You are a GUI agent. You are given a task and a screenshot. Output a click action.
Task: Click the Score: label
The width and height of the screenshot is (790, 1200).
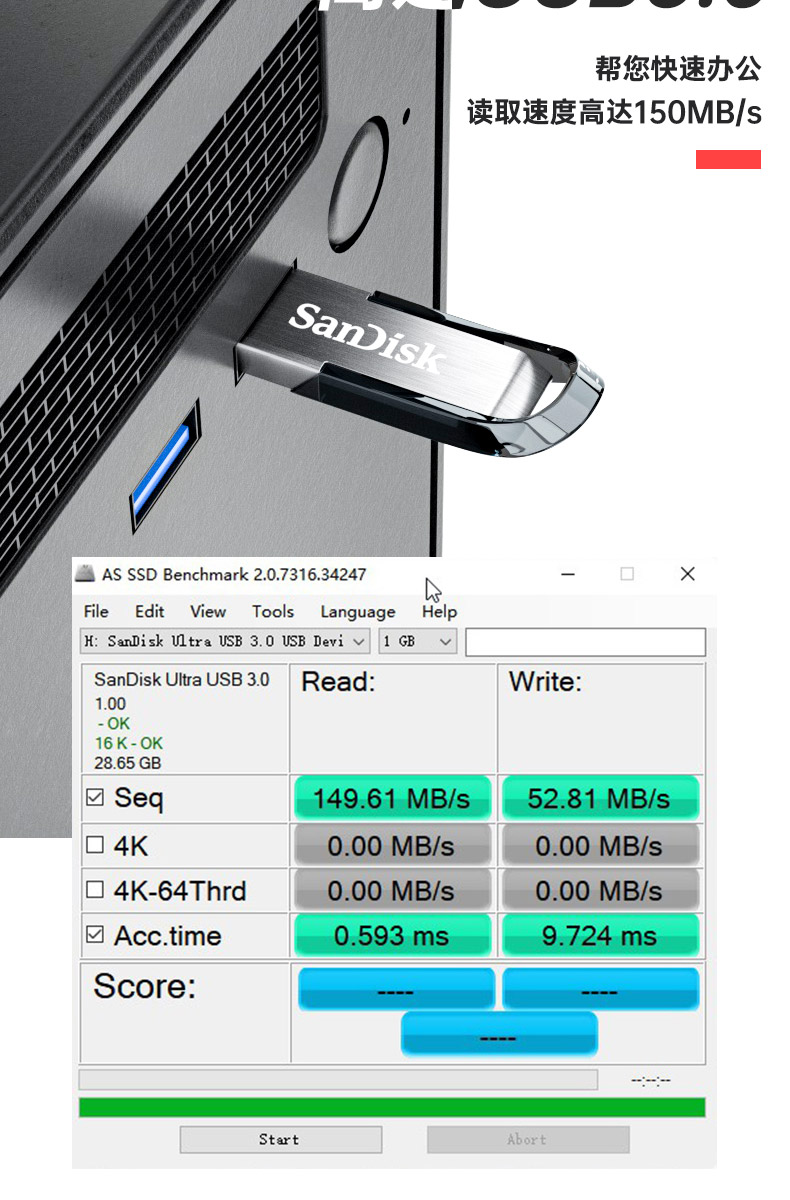pyautogui.click(x=145, y=986)
